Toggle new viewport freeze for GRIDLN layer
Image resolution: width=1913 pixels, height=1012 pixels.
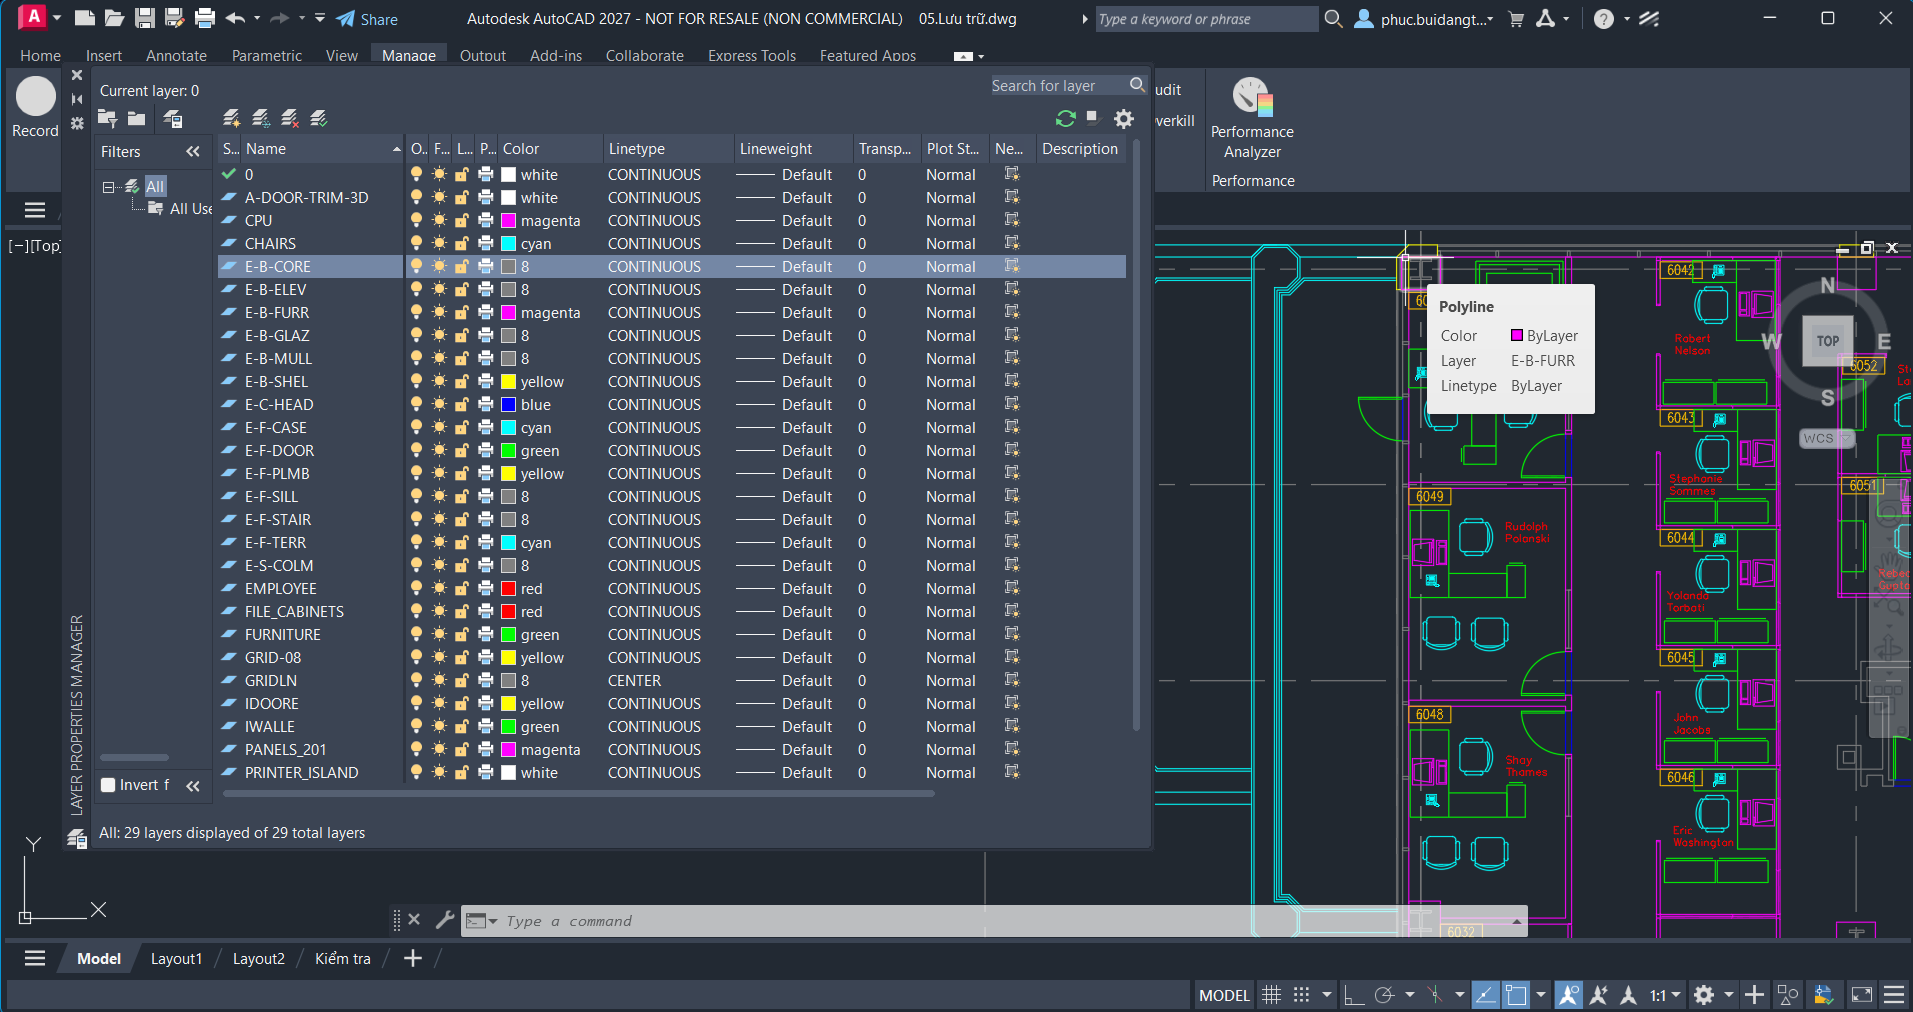click(1012, 680)
